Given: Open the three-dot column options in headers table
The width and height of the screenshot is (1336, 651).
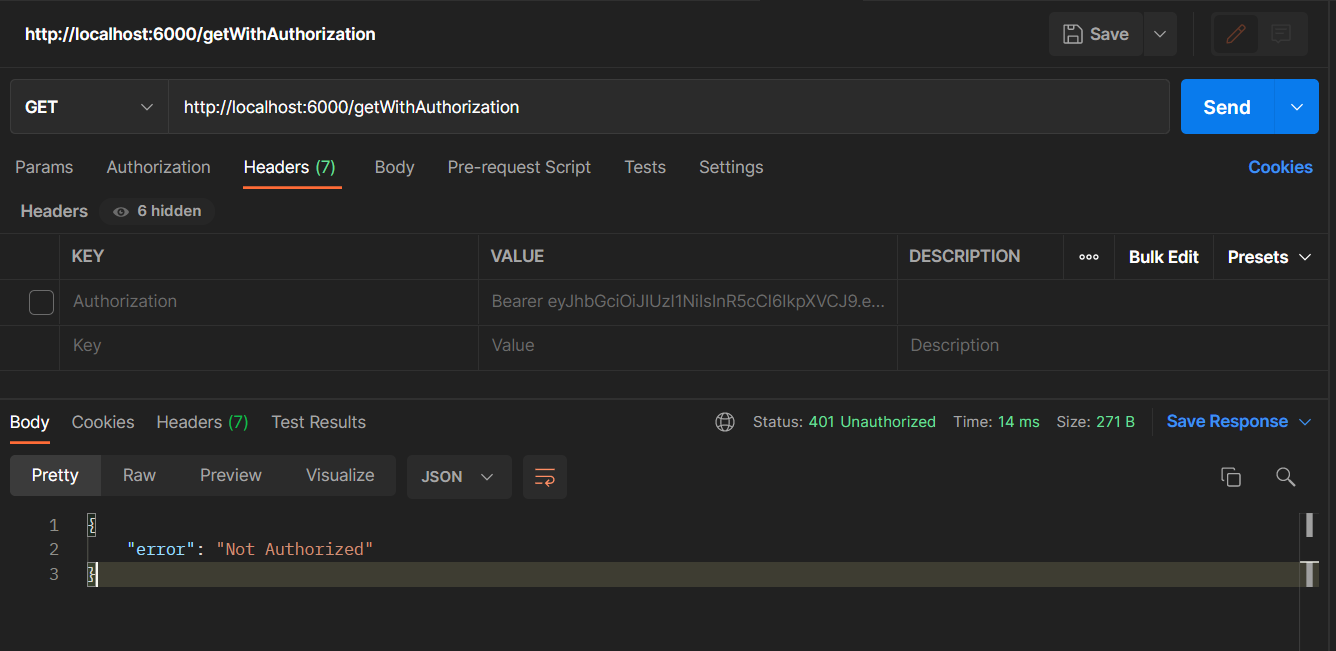Looking at the screenshot, I should point(1089,257).
